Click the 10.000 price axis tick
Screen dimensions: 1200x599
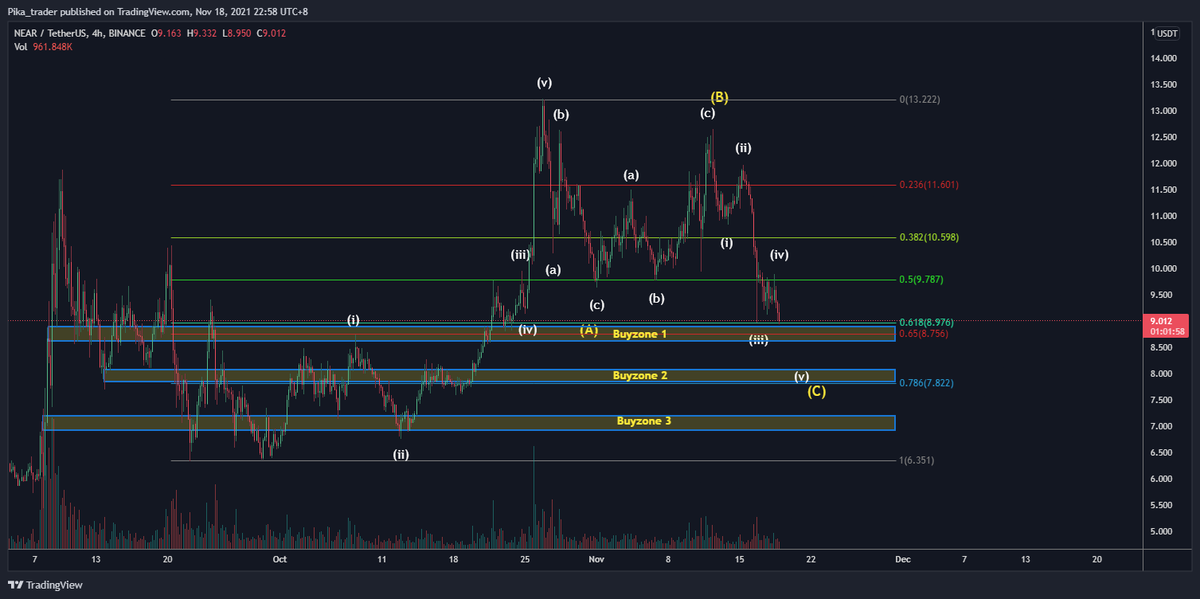(x=1164, y=269)
